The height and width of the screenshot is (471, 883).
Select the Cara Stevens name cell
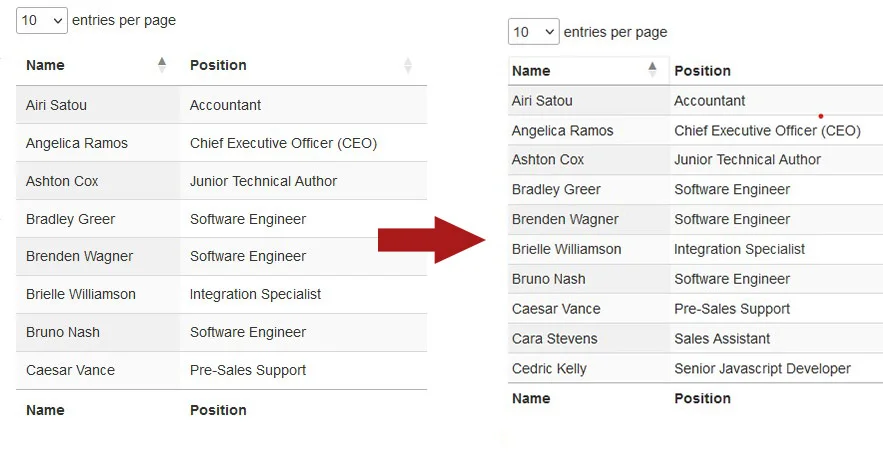click(554, 339)
